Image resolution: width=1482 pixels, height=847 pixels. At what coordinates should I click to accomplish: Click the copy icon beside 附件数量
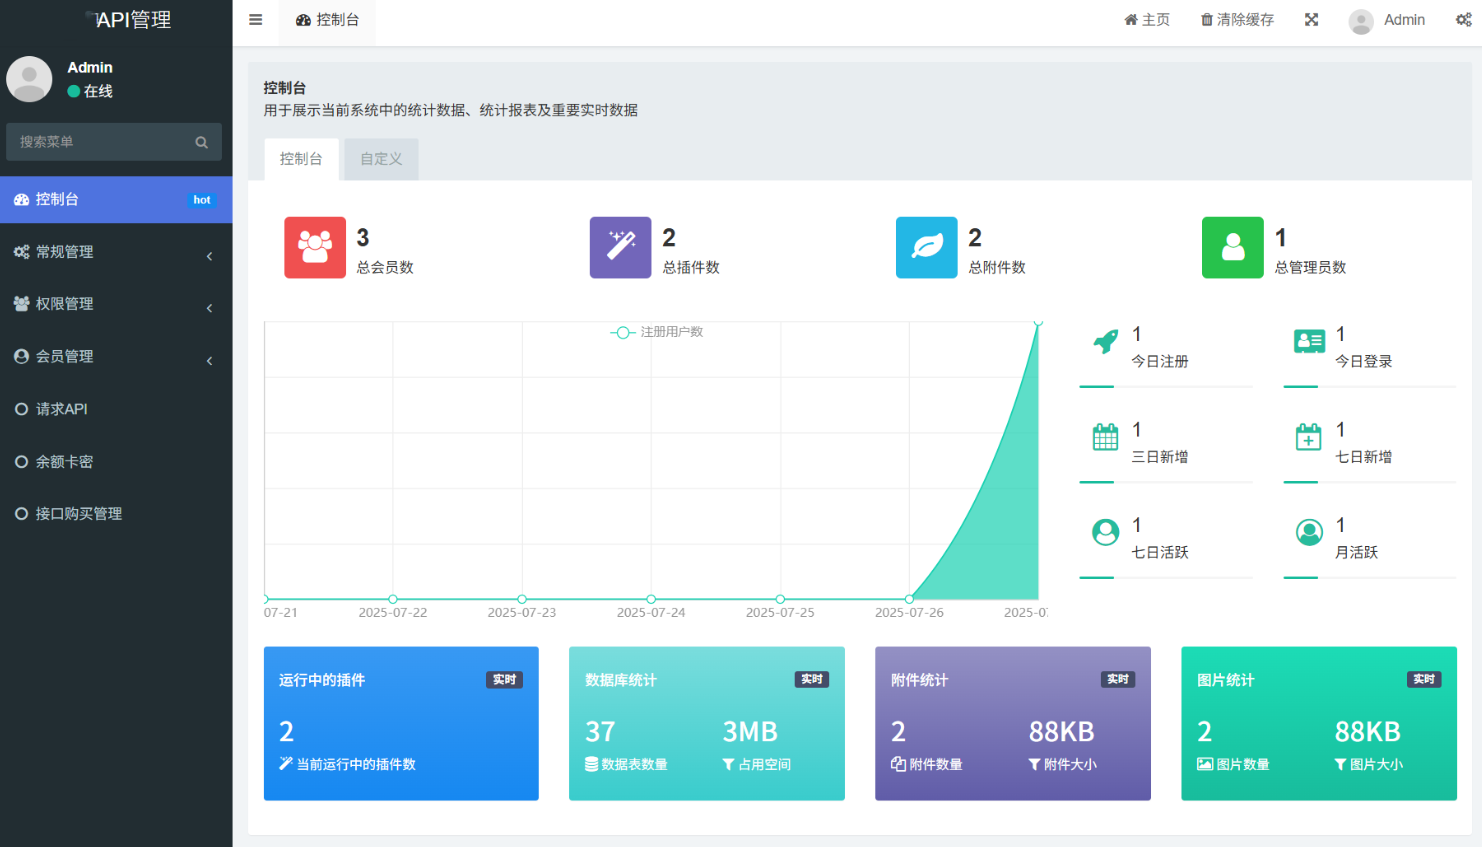click(898, 764)
